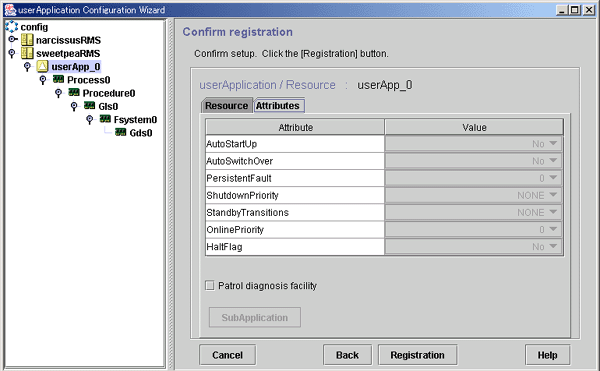600x371 pixels.
Task: Collapse the Process0 tree node
Action: (43, 80)
